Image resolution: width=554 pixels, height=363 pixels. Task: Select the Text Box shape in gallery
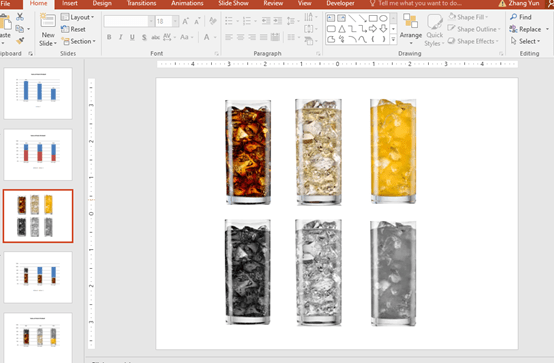point(331,18)
